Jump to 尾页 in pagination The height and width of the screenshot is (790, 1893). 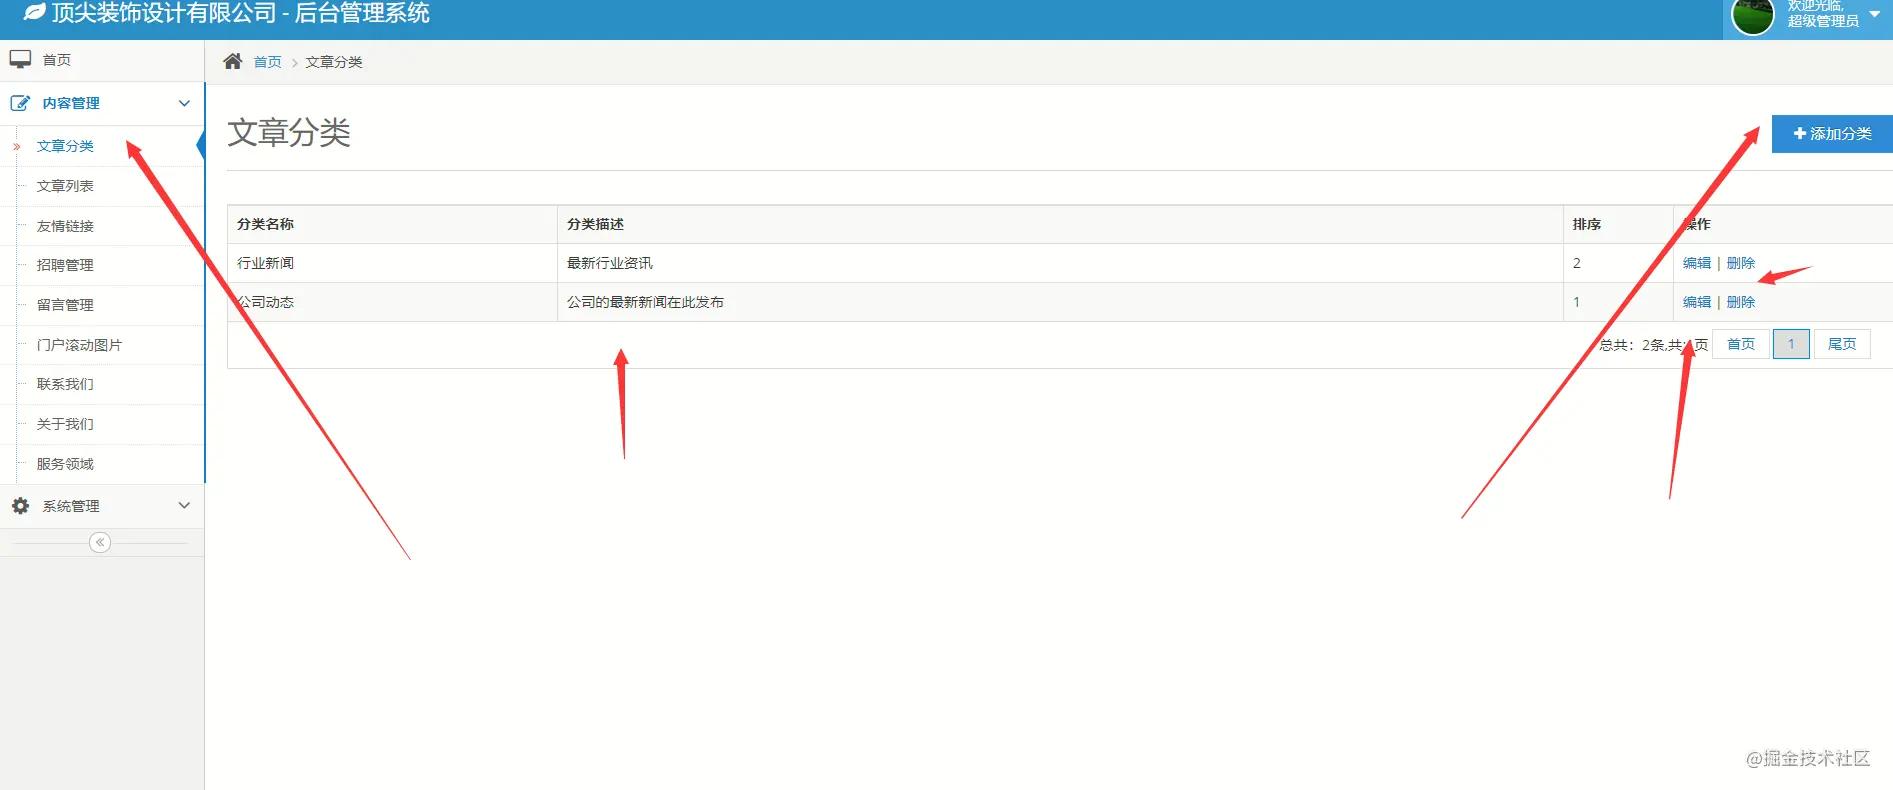[x=1841, y=344]
